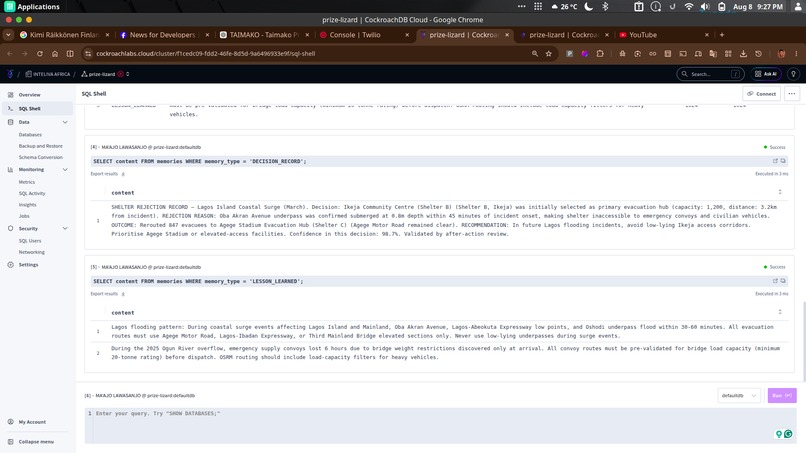The width and height of the screenshot is (806, 453).
Task: Open Wi-Fi network menu in tray
Action: click(x=689, y=7)
